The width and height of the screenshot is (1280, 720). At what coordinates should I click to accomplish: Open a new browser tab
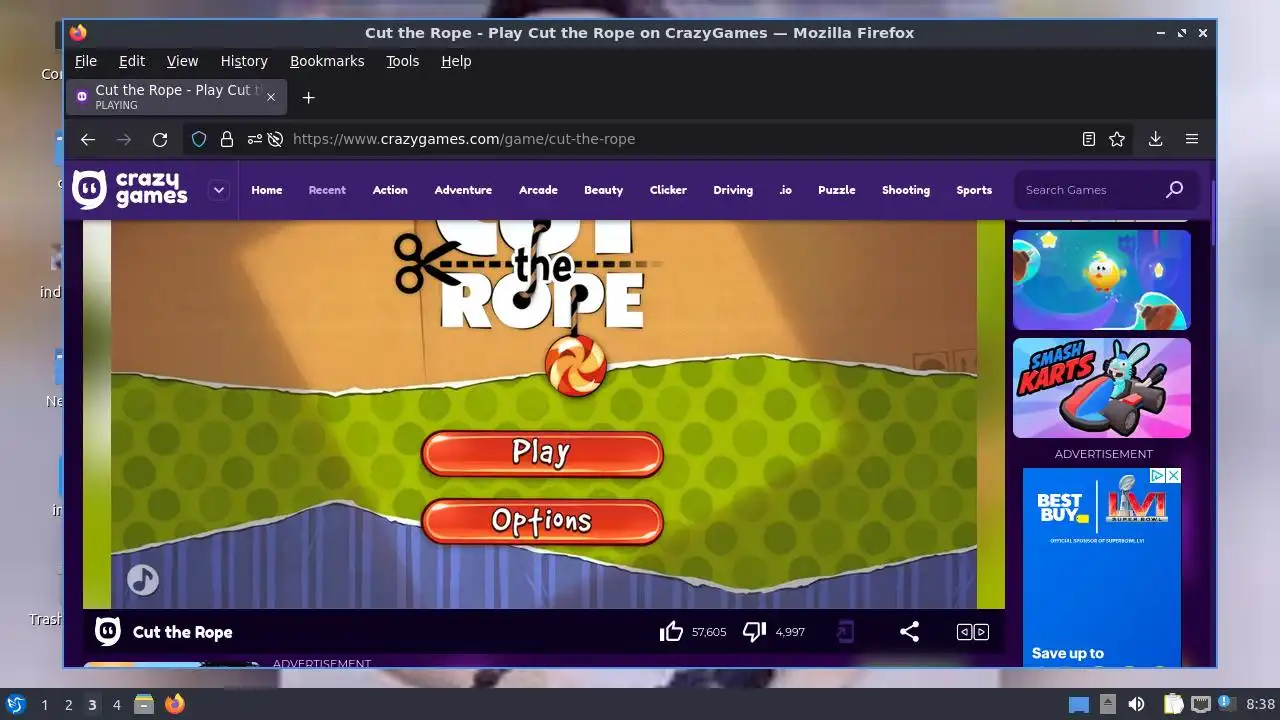[x=308, y=97]
